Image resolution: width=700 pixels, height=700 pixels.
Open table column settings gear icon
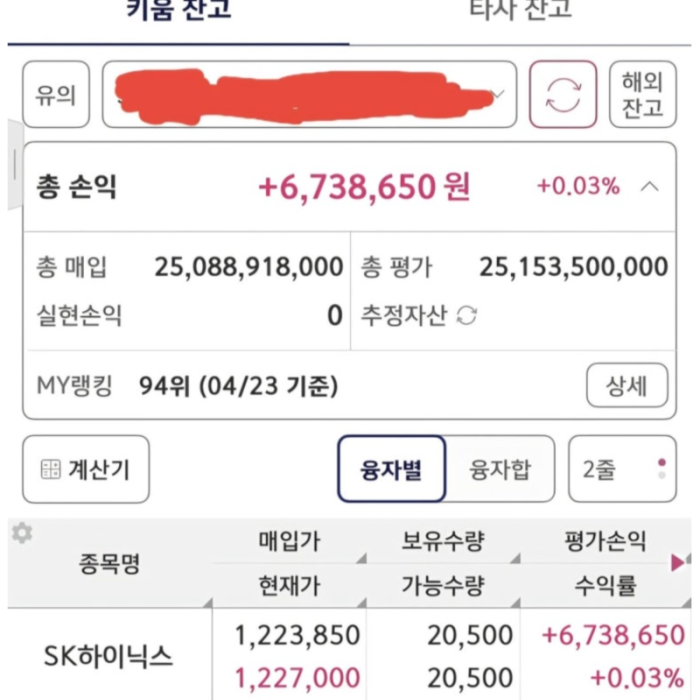tap(22, 533)
